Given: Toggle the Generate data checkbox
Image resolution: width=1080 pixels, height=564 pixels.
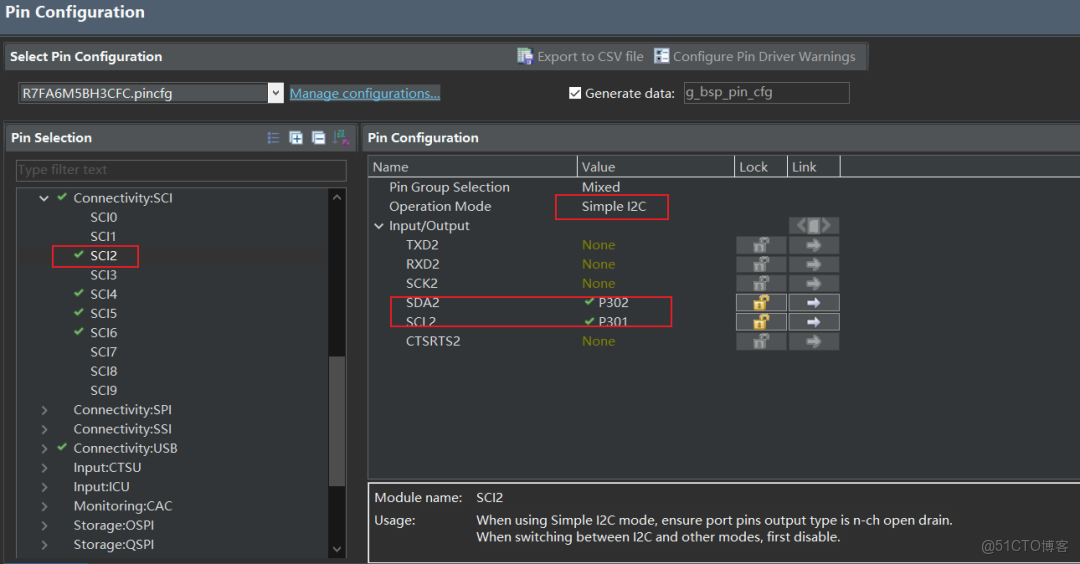Looking at the screenshot, I should tap(575, 93).
